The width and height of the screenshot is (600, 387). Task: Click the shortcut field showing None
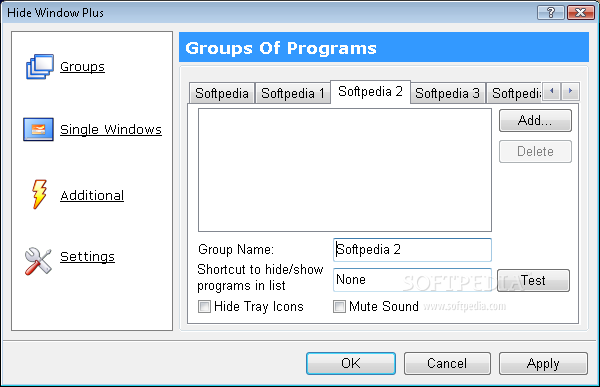point(412,280)
